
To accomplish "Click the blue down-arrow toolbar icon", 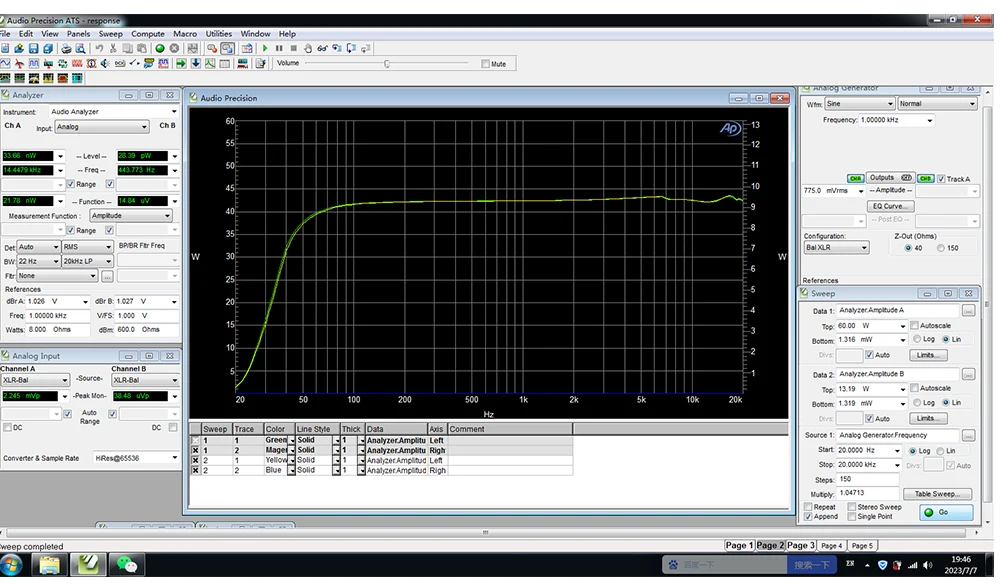I will (196, 64).
